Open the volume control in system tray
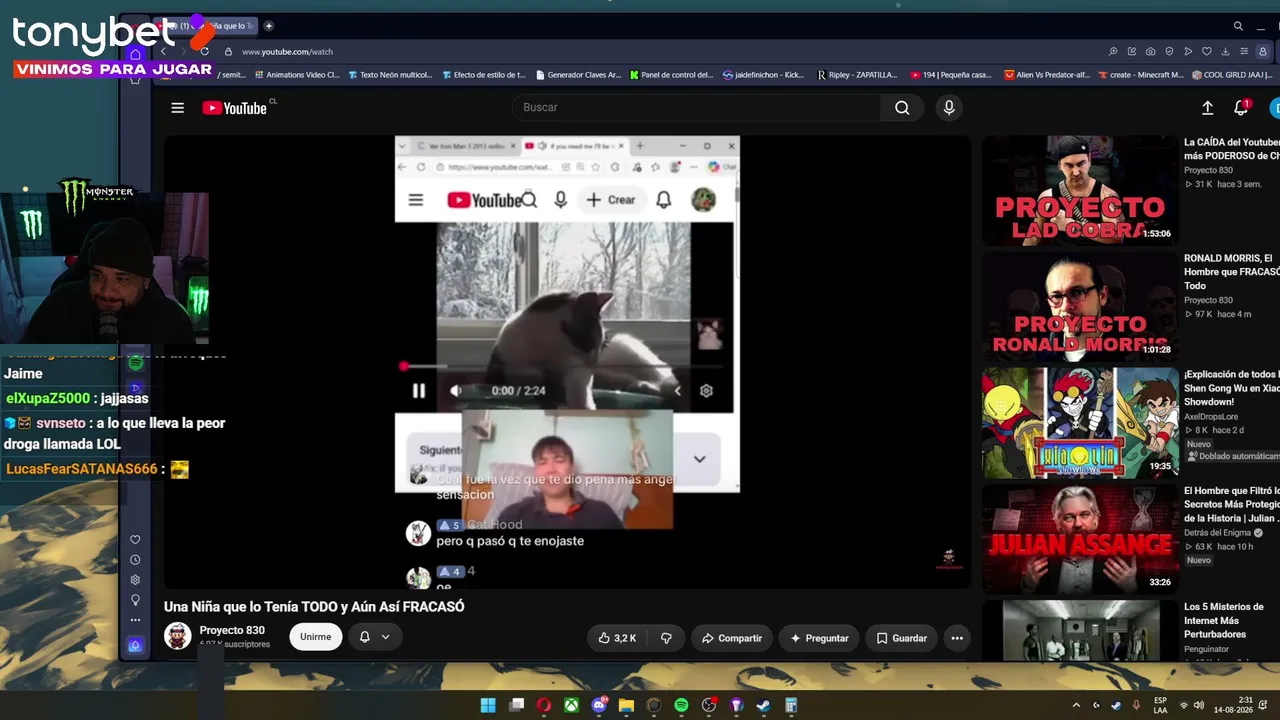This screenshot has height=720, width=1280. pyautogui.click(x=1198, y=705)
